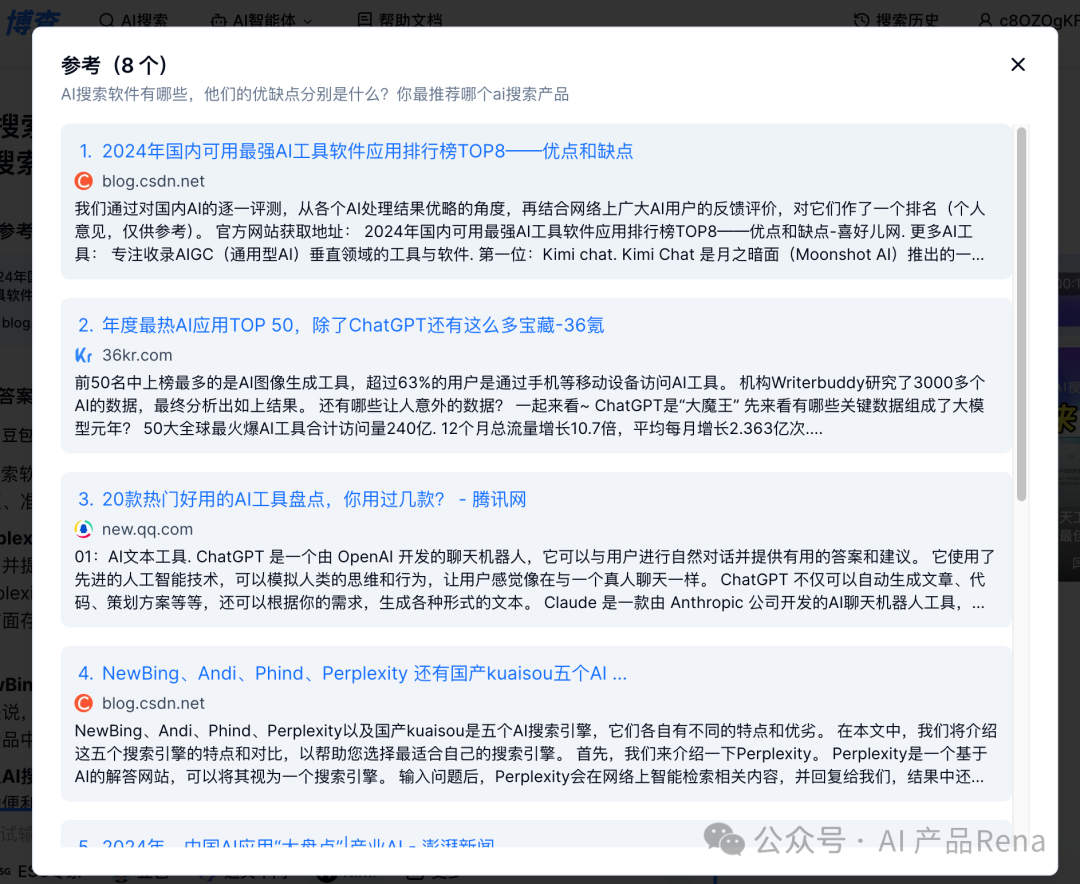This screenshot has width=1080, height=884.
Task: Expand the AI智能体 dropdown chevron
Action: pos(308,20)
